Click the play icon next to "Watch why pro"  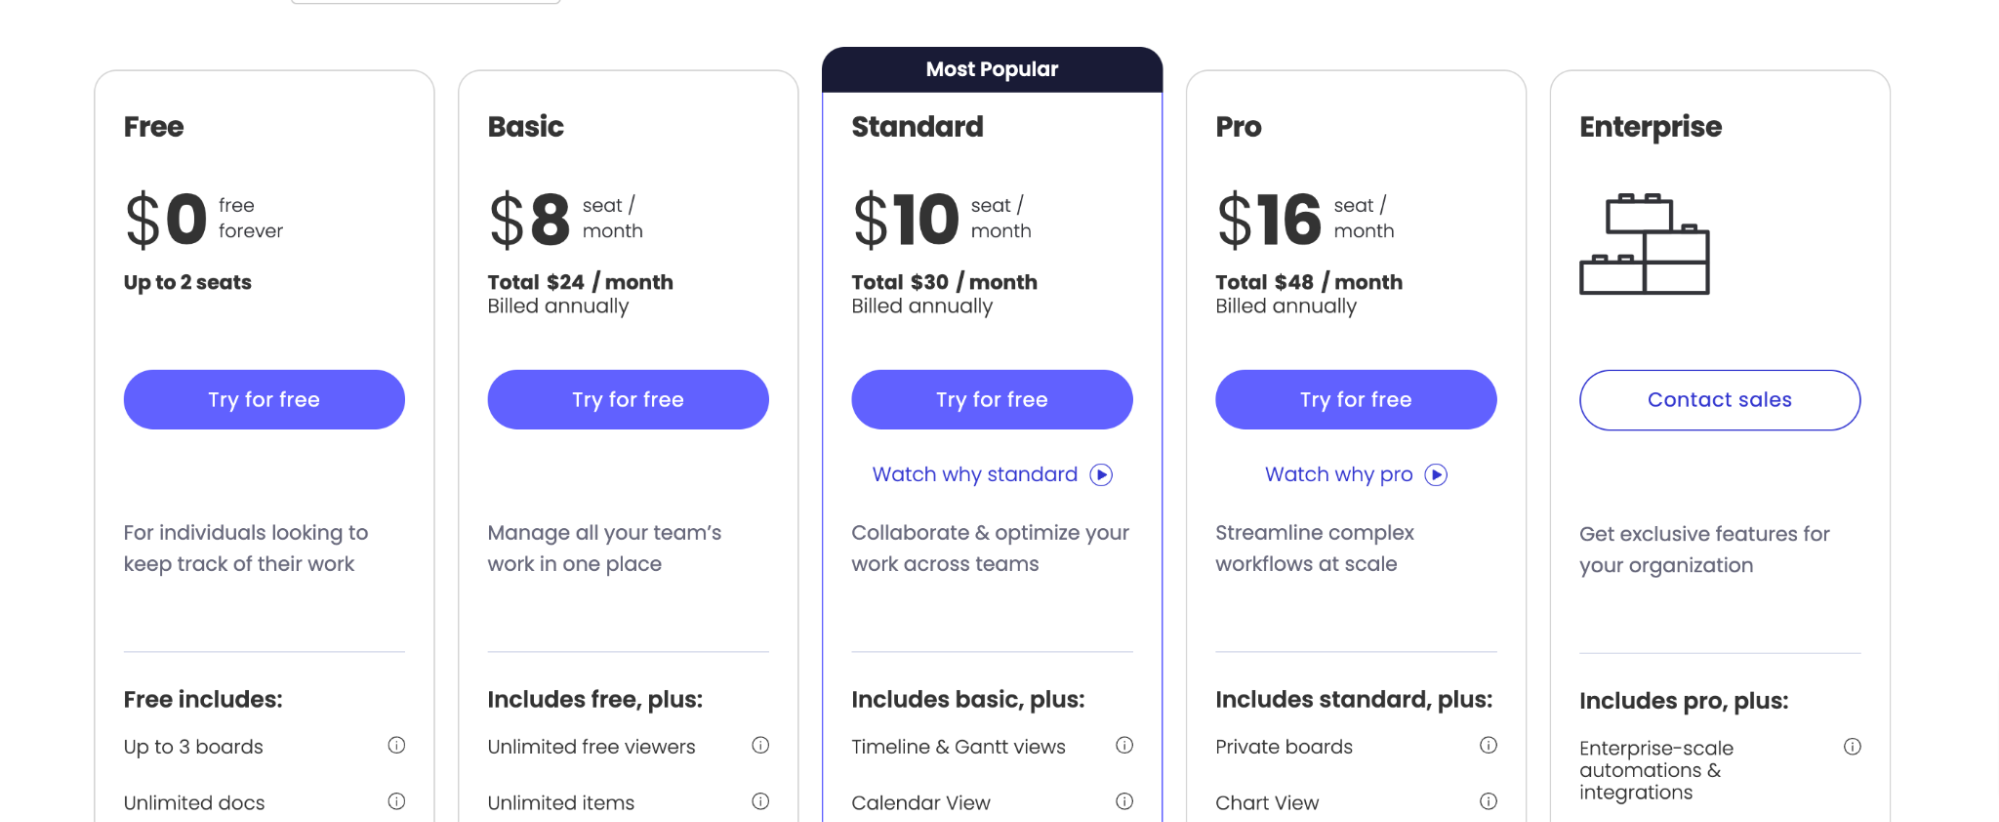click(x=1436, y=474)
